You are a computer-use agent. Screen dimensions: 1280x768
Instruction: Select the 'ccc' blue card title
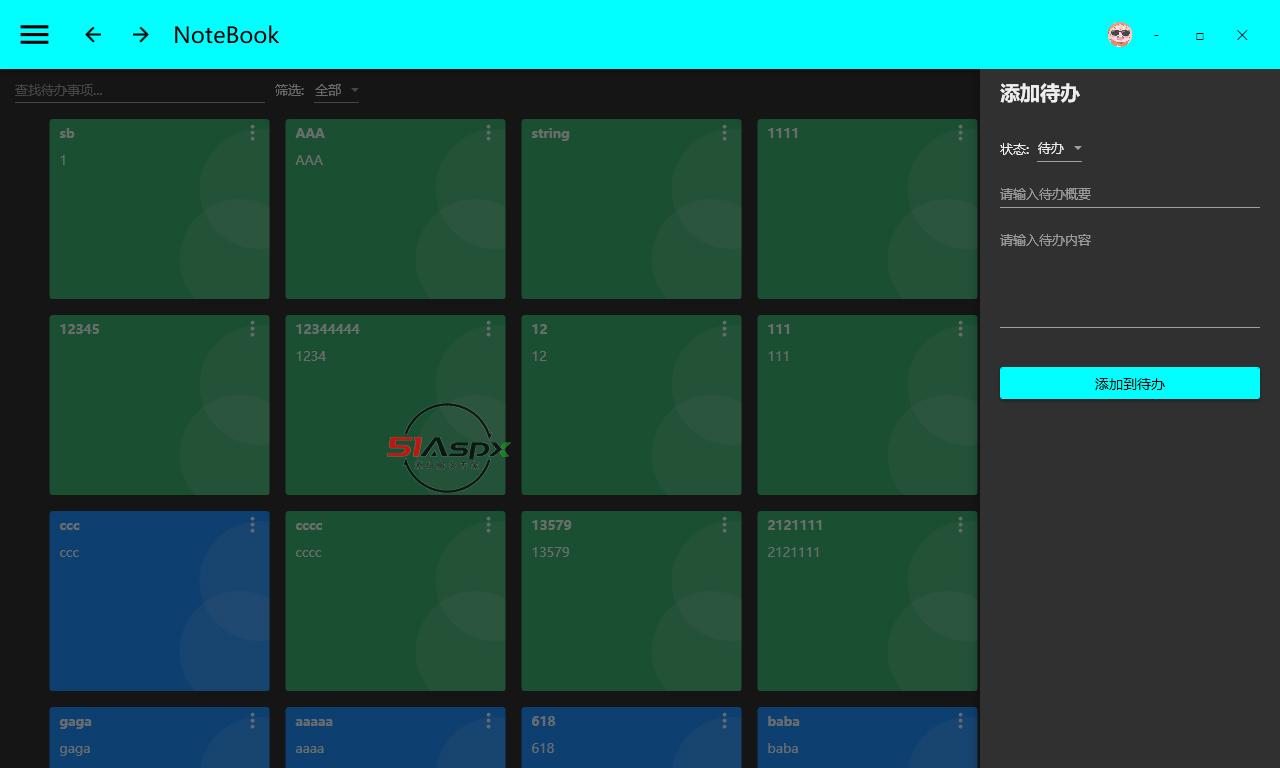(x=69, y=525)
